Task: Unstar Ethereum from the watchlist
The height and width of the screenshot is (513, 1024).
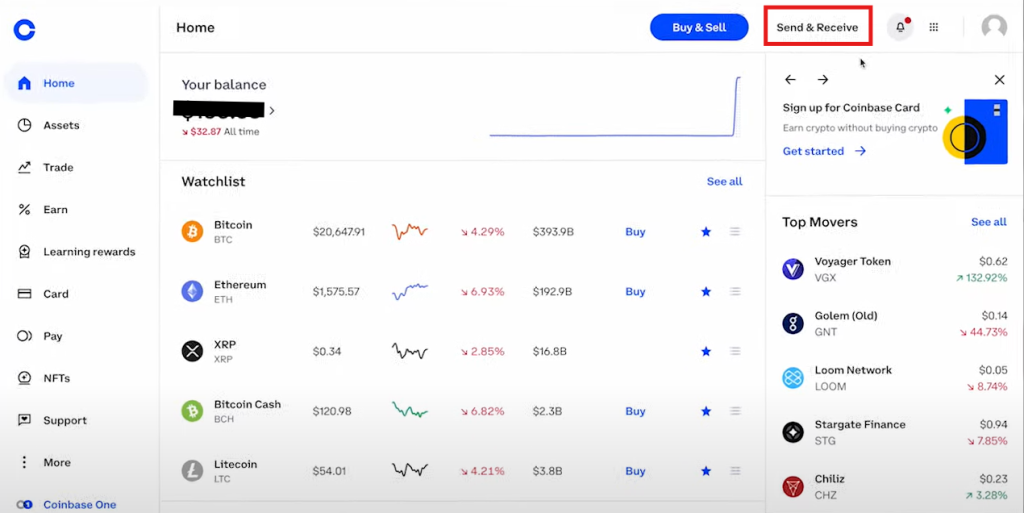Action: click(706, 292)
